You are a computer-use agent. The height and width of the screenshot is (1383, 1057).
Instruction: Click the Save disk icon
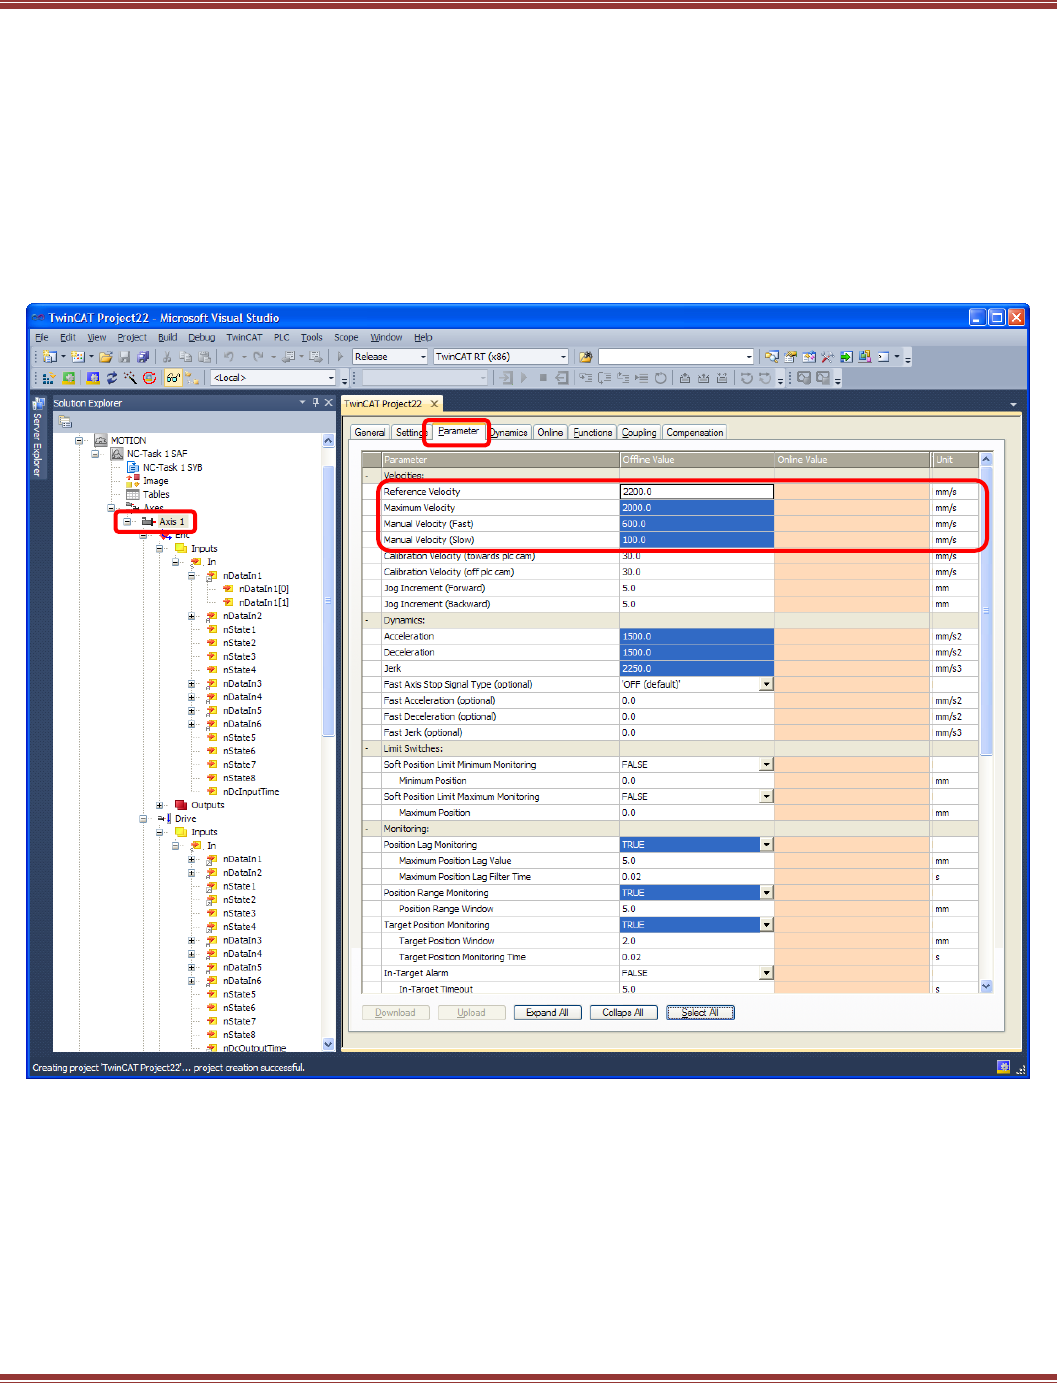click(x=125, y=357)
